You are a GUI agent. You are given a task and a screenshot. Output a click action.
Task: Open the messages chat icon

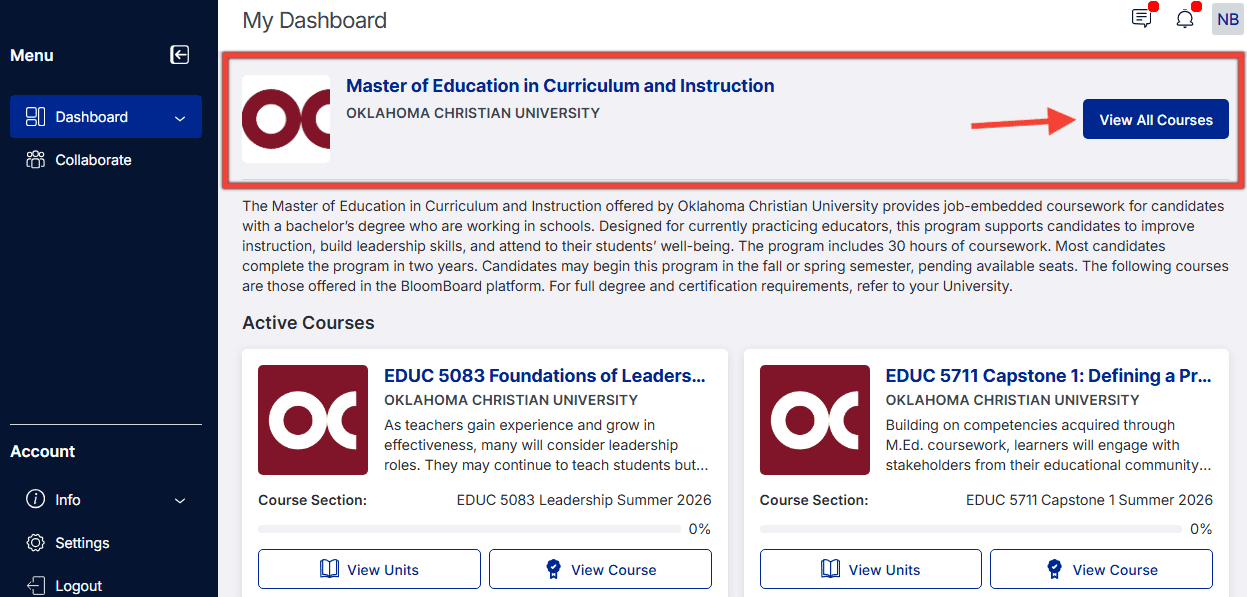1141,18
